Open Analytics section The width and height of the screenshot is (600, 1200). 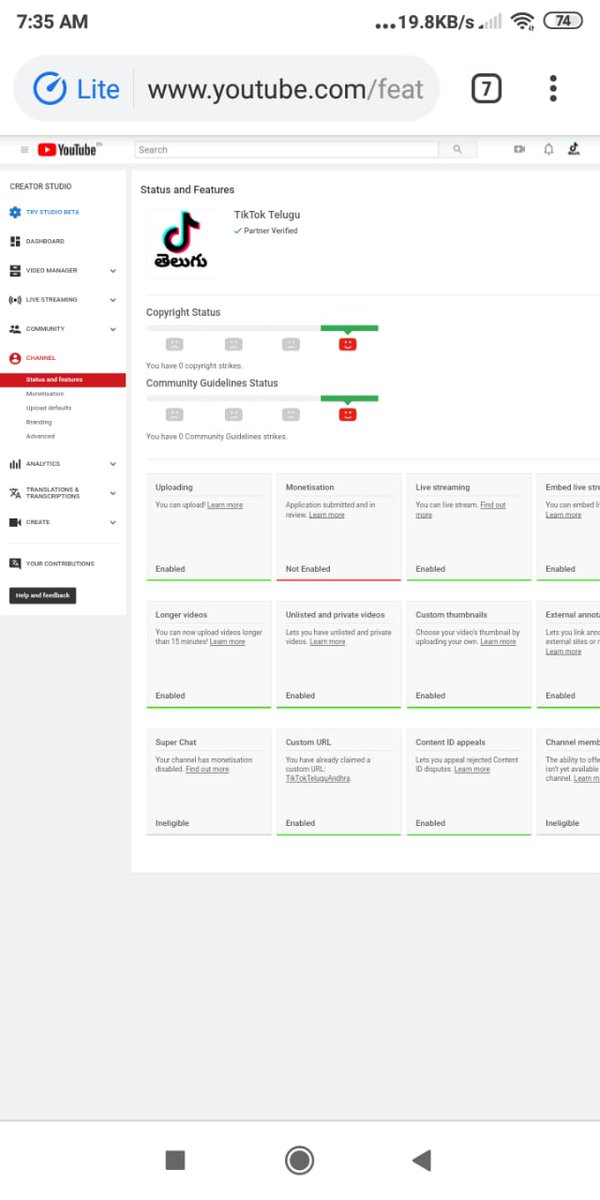coord(43,464)
